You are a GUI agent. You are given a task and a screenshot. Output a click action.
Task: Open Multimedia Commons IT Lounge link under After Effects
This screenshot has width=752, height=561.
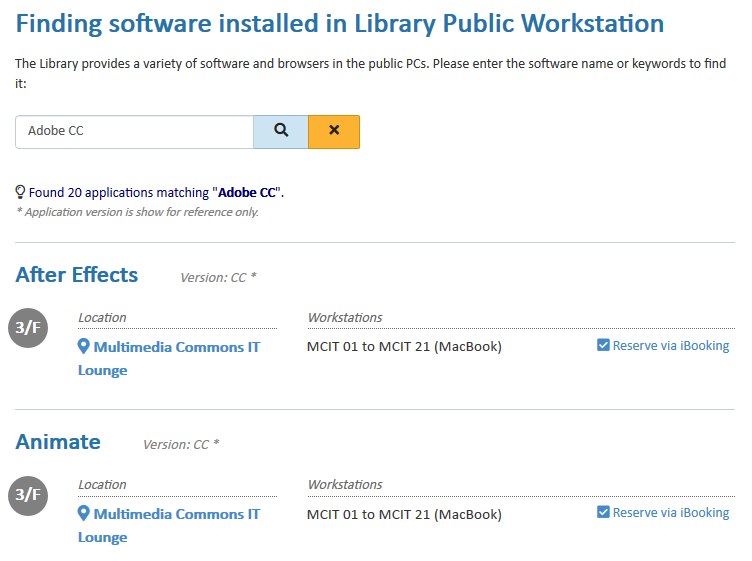pos(169,358)
